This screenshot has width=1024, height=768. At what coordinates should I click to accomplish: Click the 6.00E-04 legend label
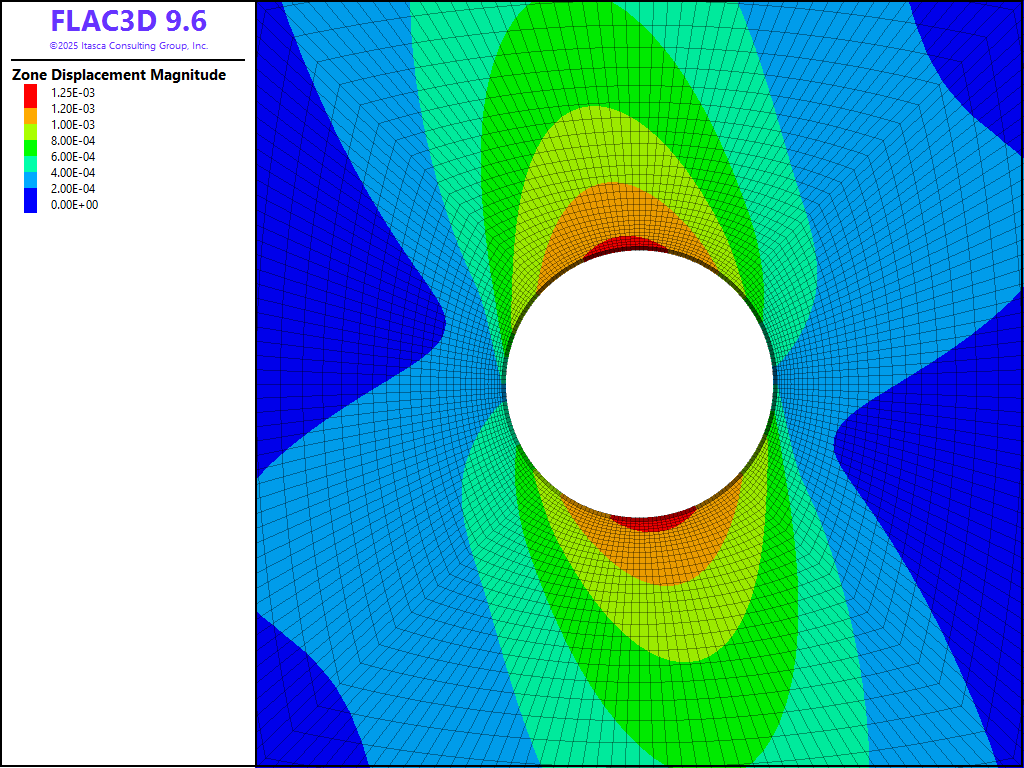tap(73, 157)
